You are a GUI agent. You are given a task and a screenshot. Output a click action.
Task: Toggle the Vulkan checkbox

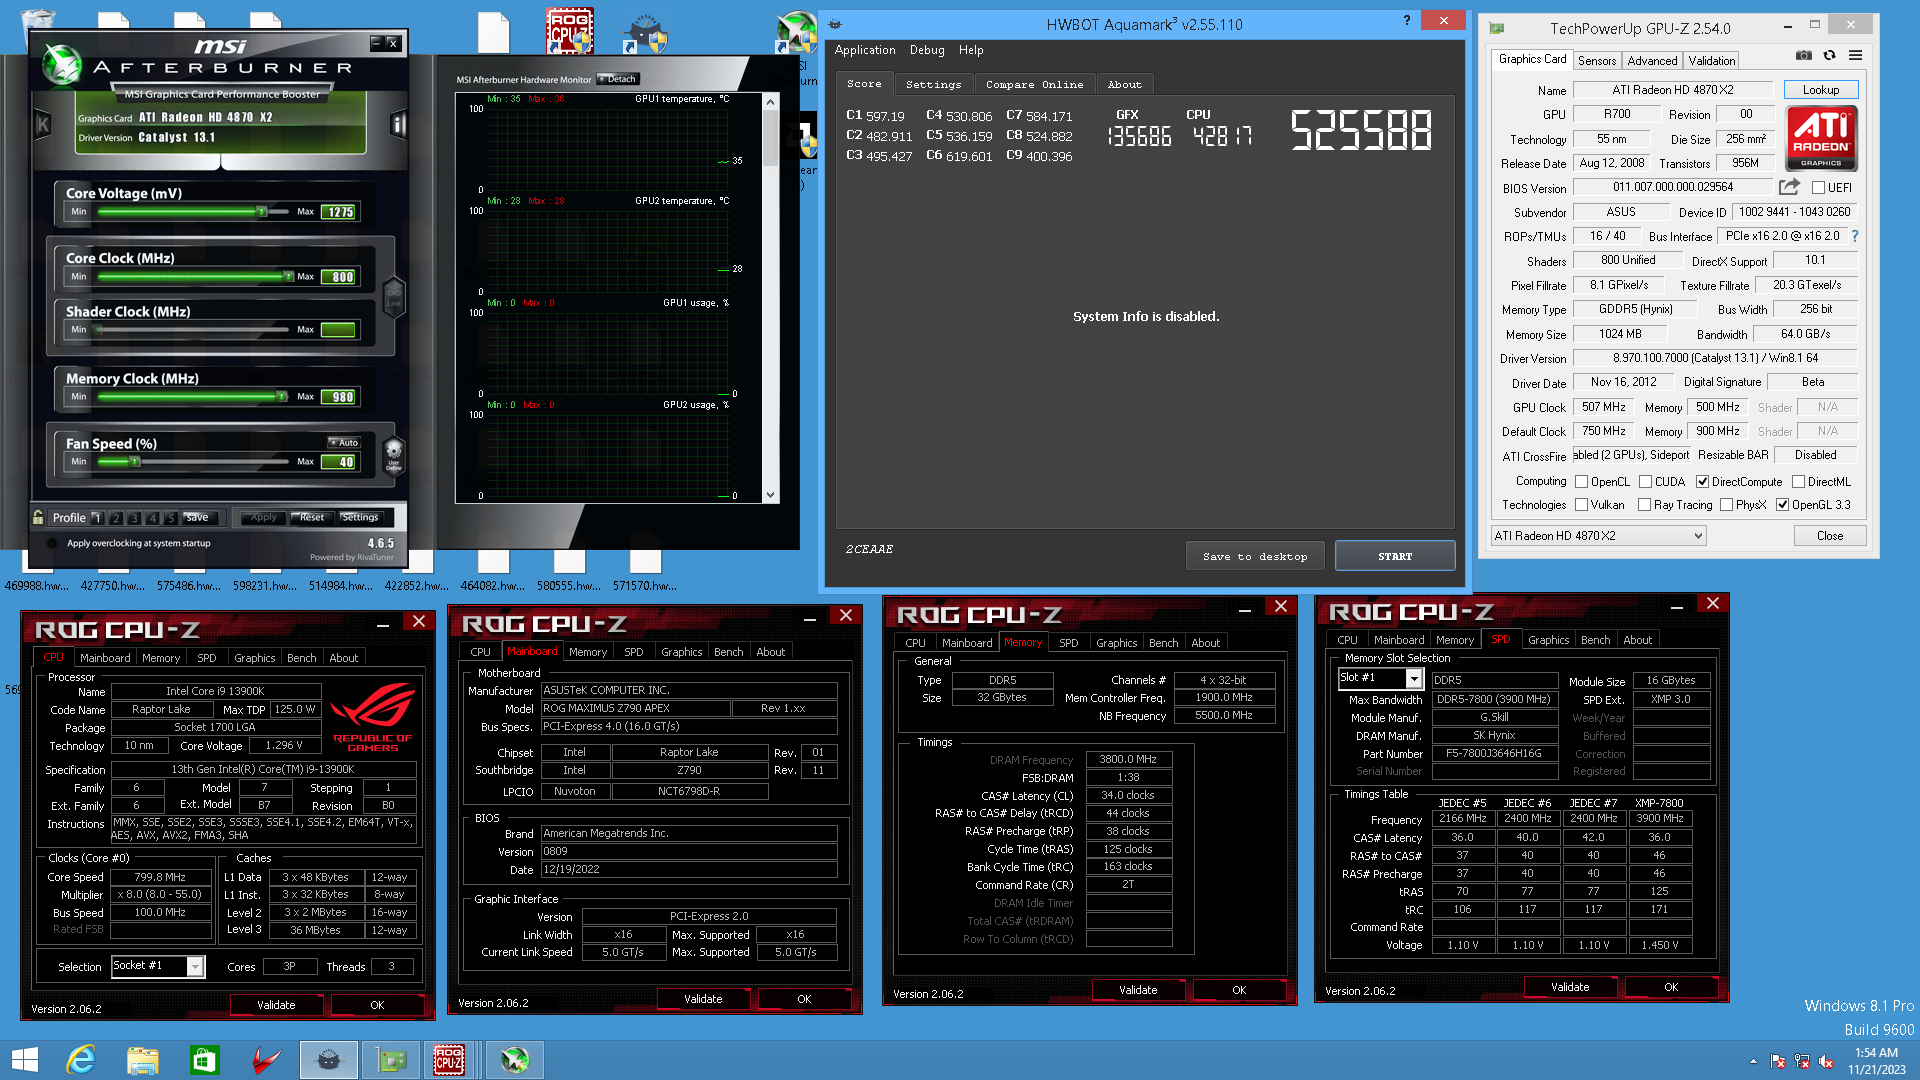[x=1581, y=505]
